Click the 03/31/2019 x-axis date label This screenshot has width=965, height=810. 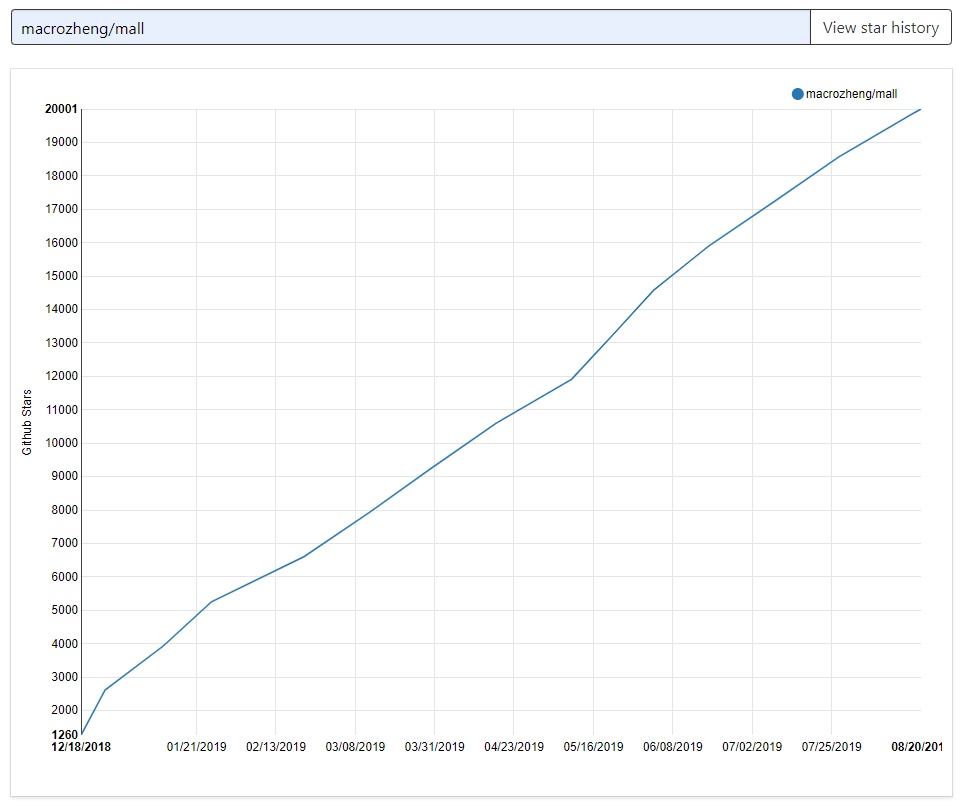click(x=434, y=747)
